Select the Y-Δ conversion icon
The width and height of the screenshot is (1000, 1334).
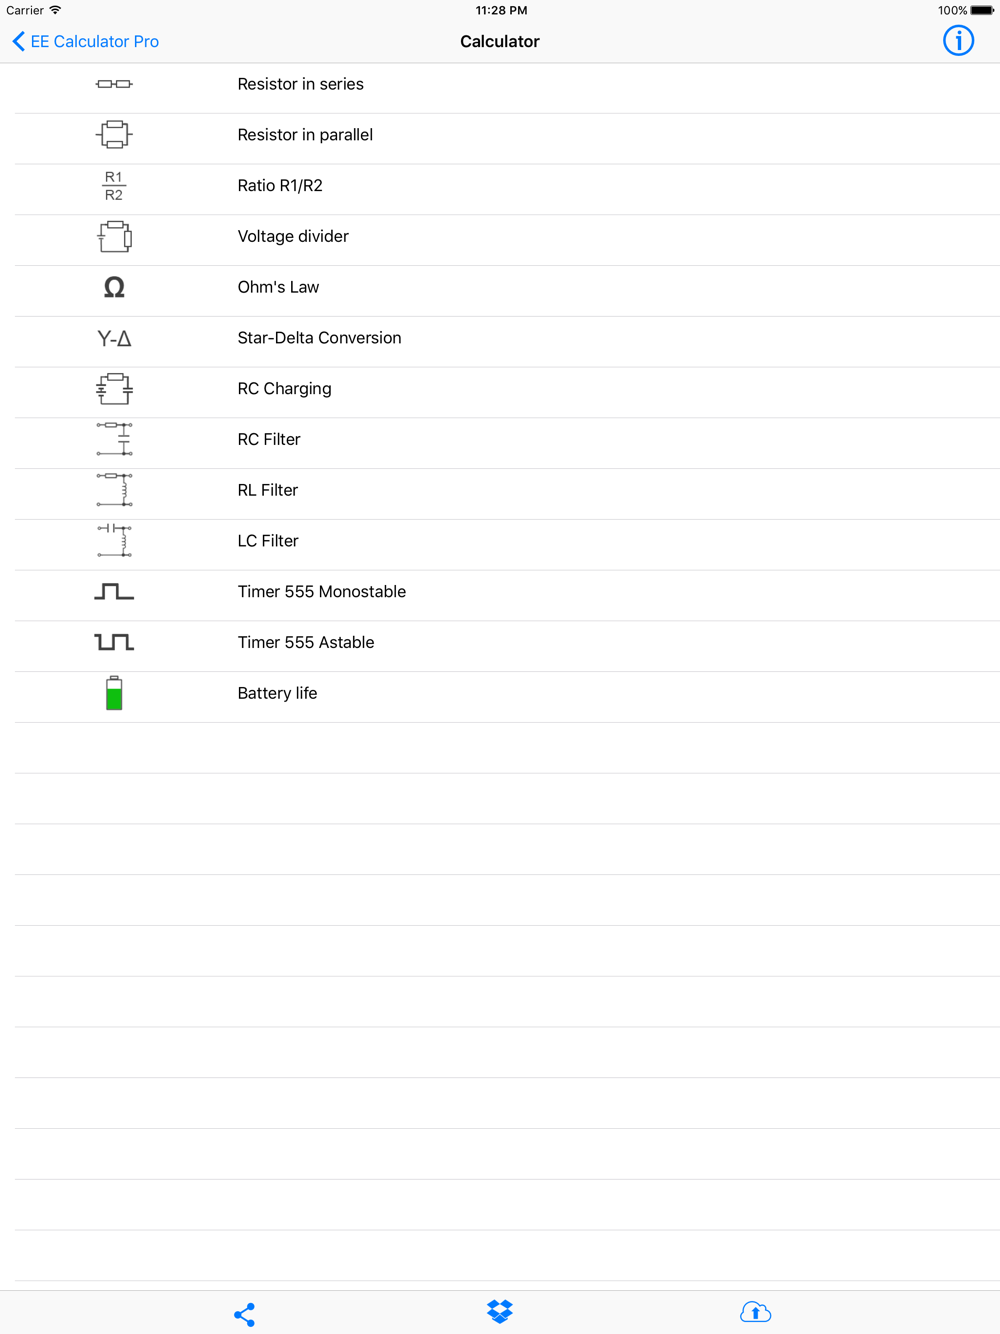[x=114, y=338]
